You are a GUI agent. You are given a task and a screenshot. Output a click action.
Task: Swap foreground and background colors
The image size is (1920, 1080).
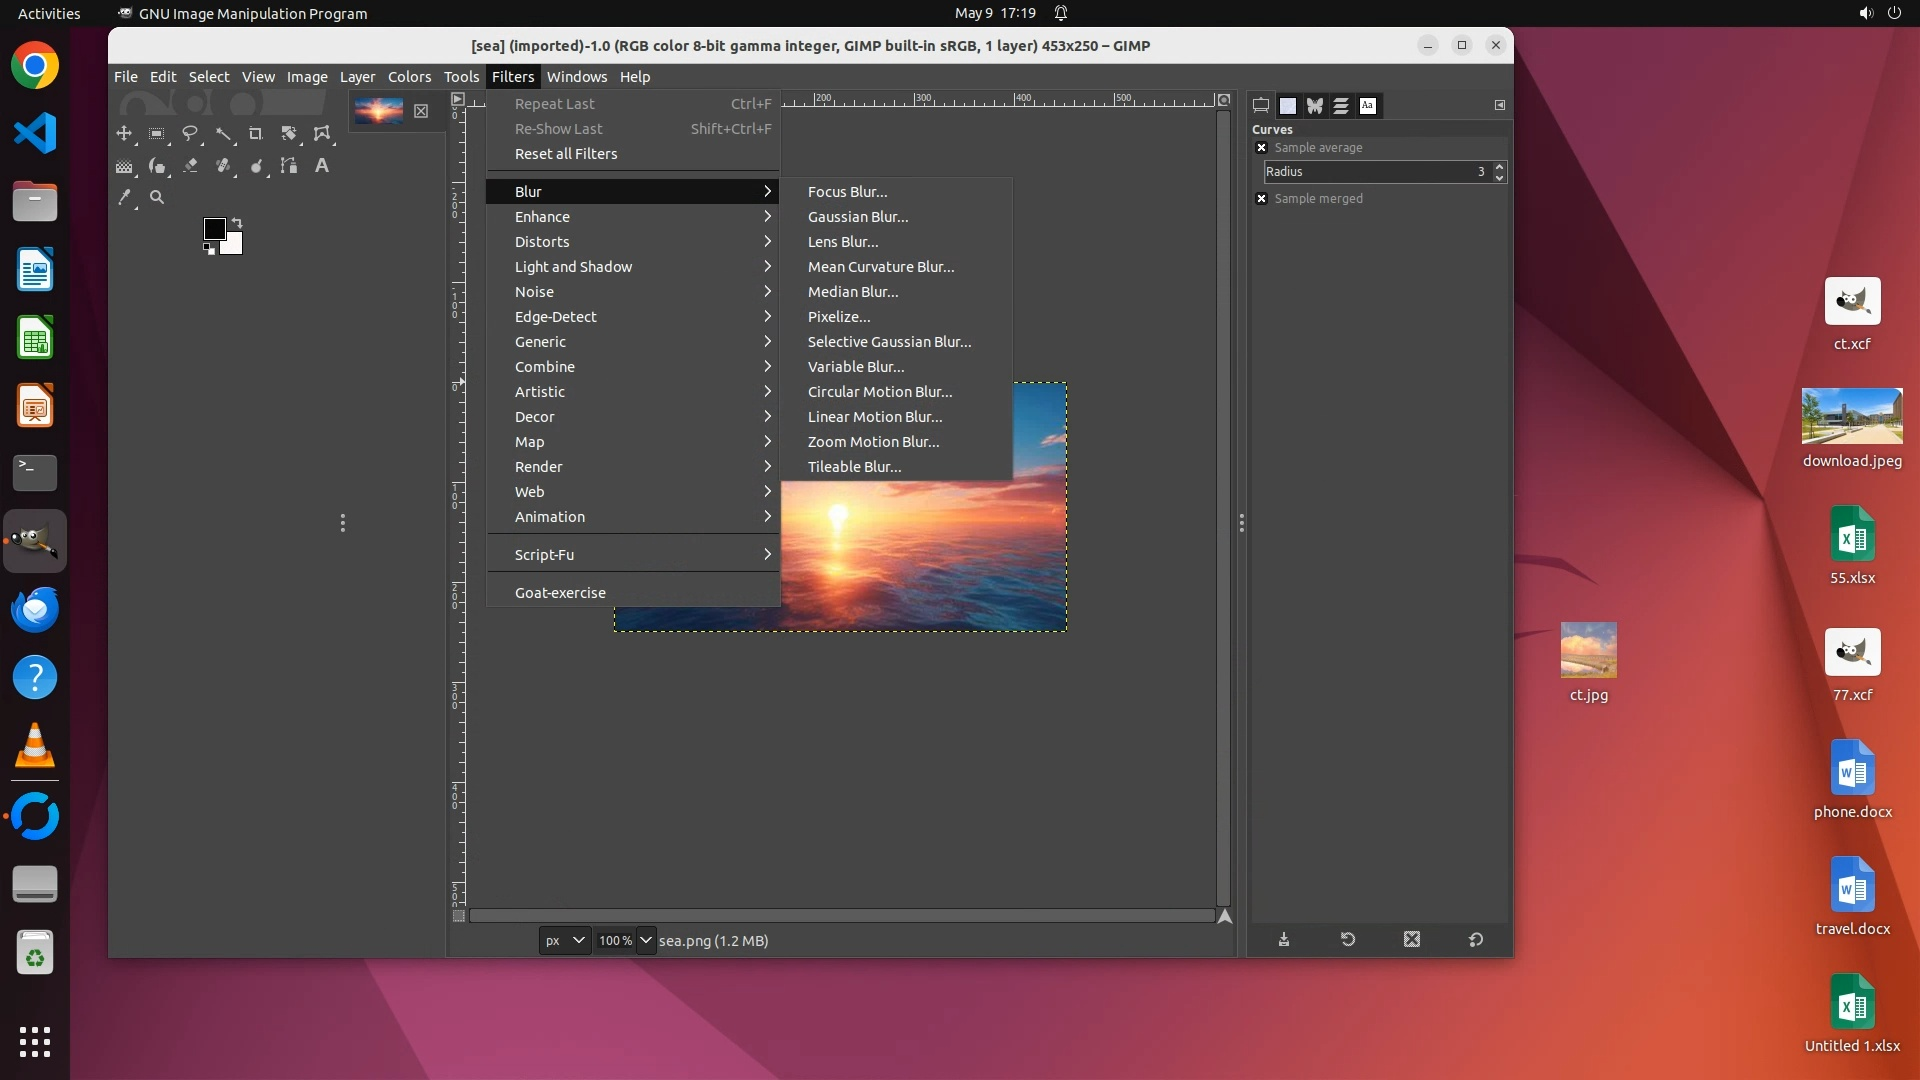[x=237, y=223]
